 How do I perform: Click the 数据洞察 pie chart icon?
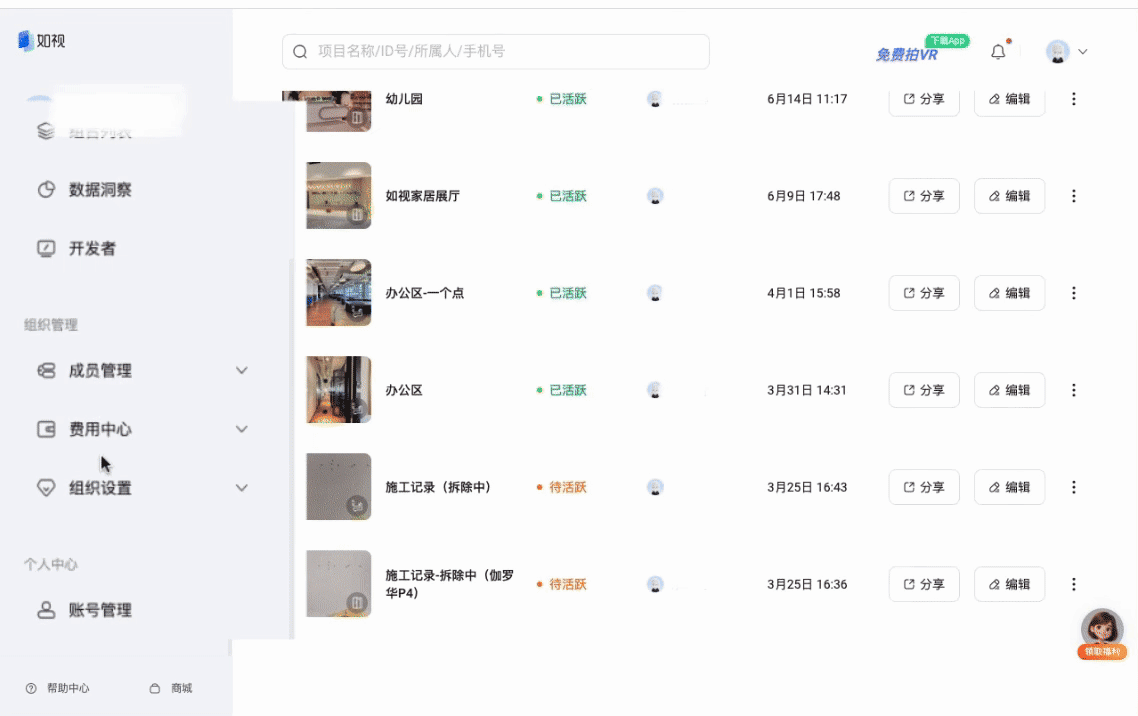[46, 190]
